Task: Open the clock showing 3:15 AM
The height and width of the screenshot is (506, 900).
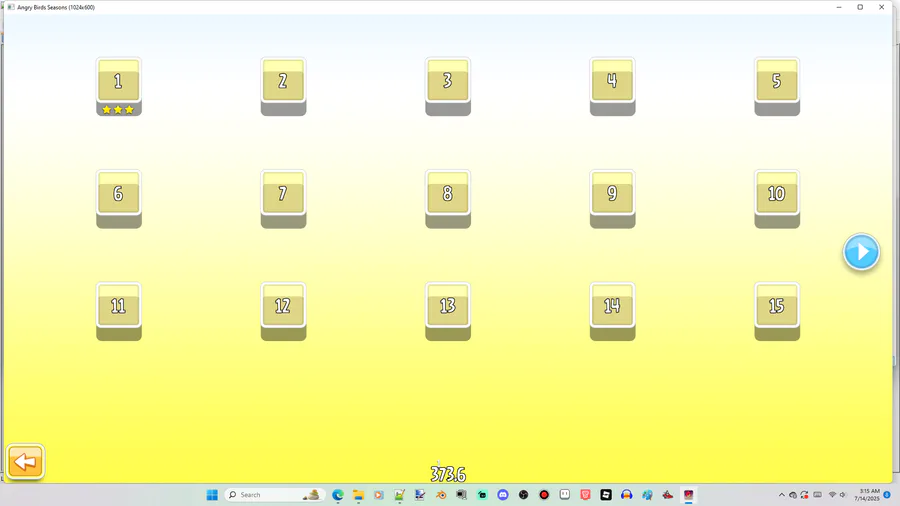Action: click(866, 495)
